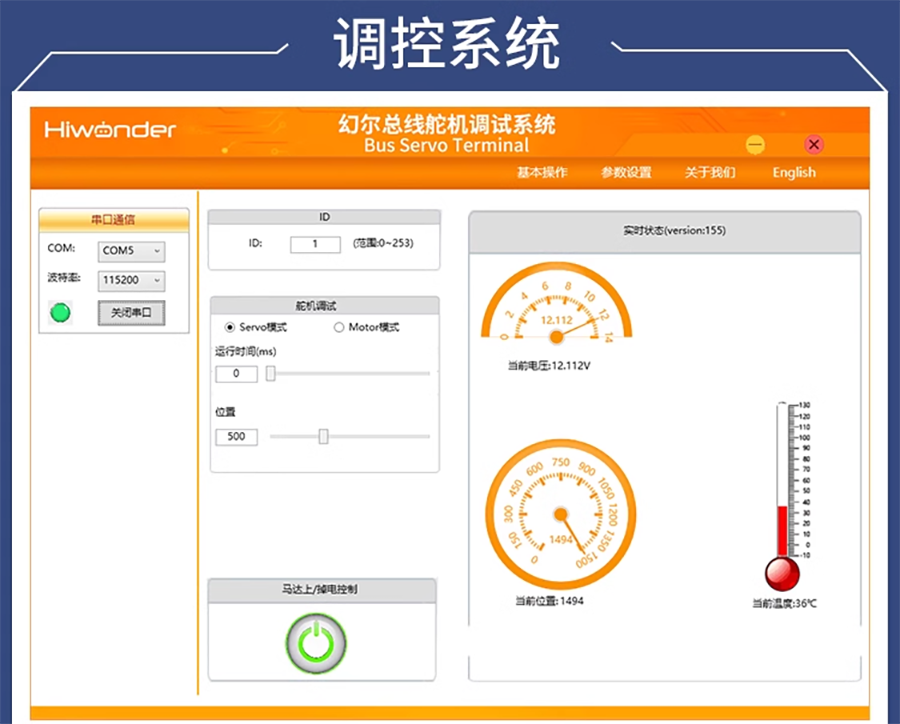Click the 关闭串口 button
The height and width of the screenshot is (724, 900).
pyautogui.click(x=131, y=313)
